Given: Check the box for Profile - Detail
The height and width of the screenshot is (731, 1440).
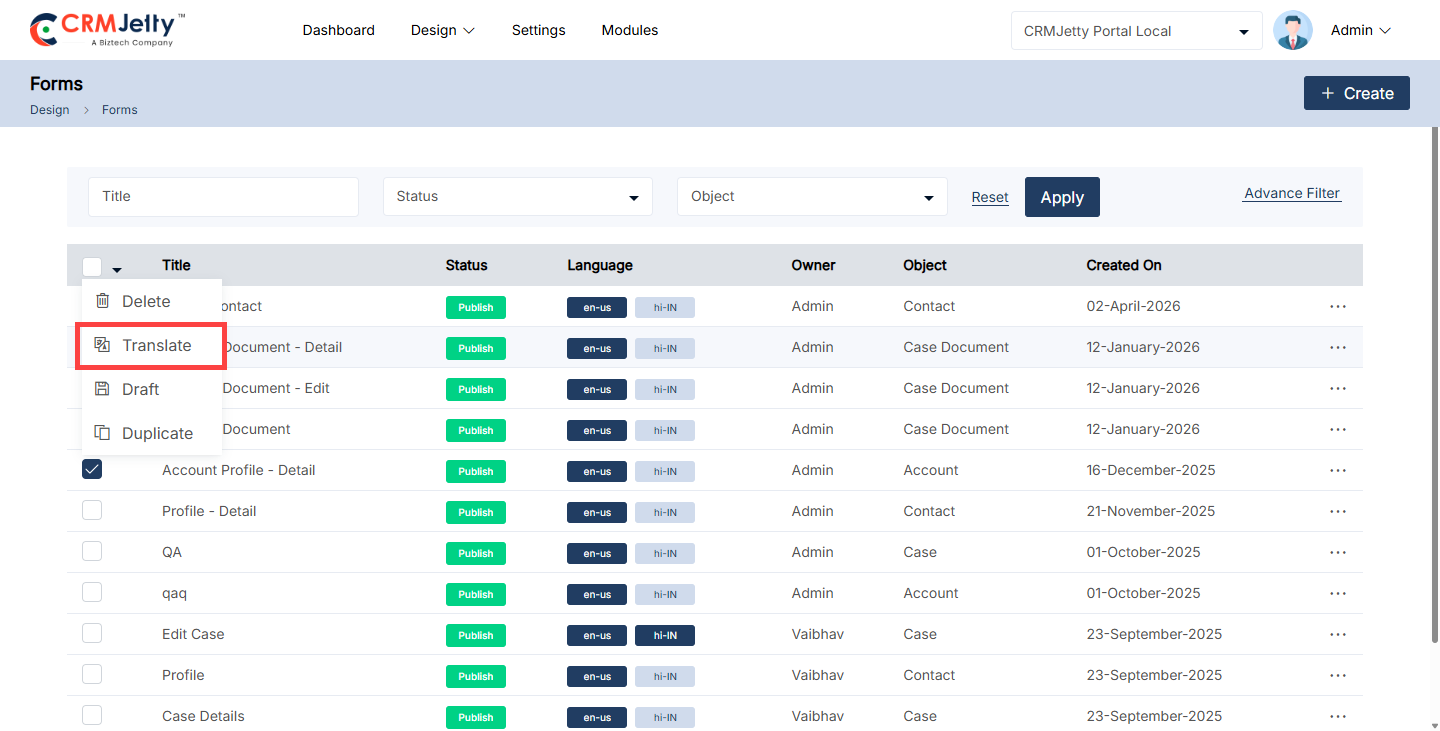Looking at the screenshot, I should 92,510.
